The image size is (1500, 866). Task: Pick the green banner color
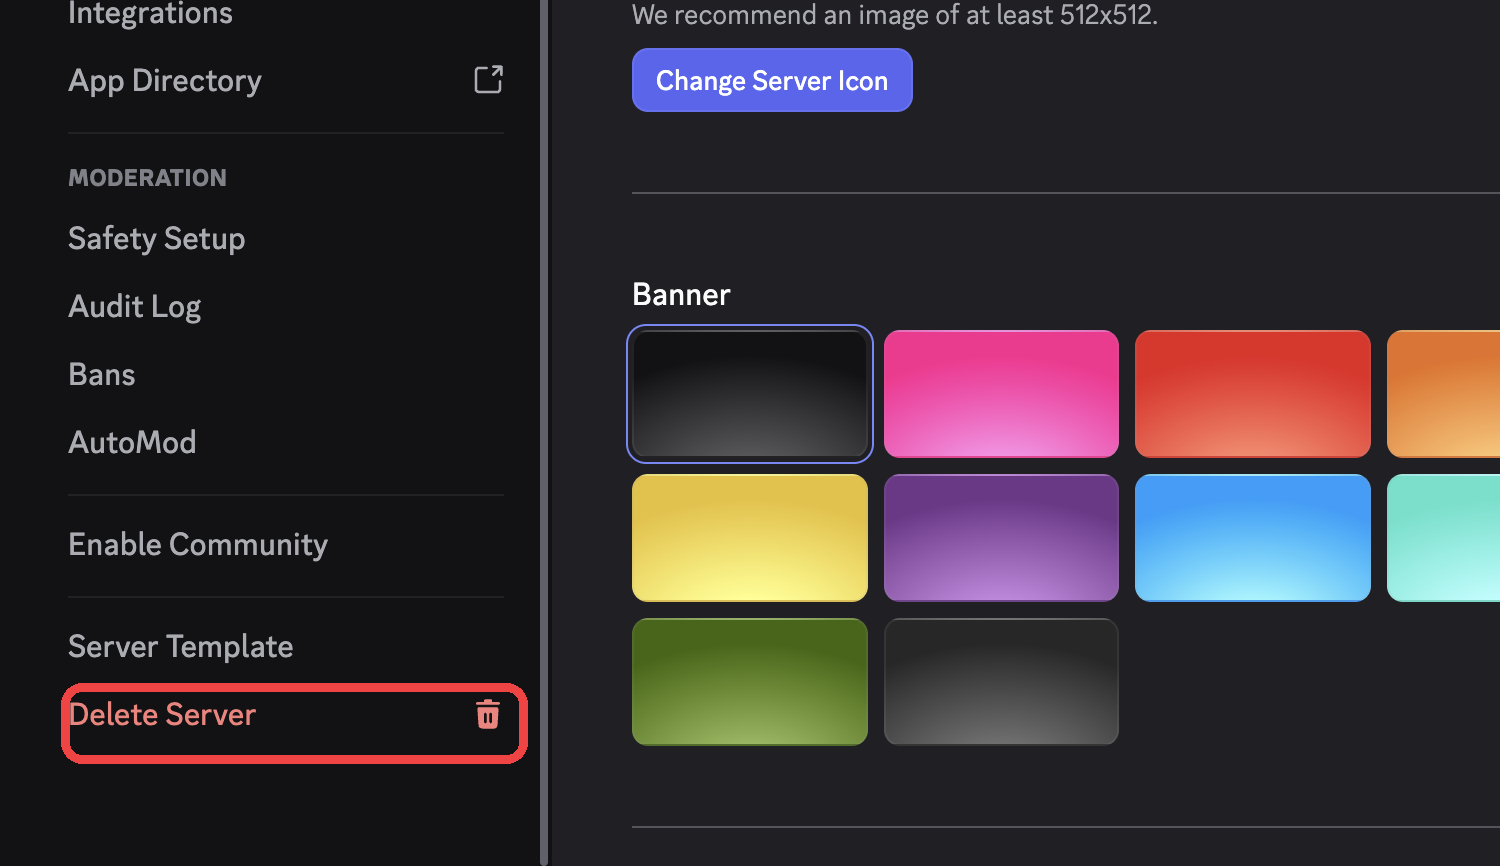pos(750,682)
